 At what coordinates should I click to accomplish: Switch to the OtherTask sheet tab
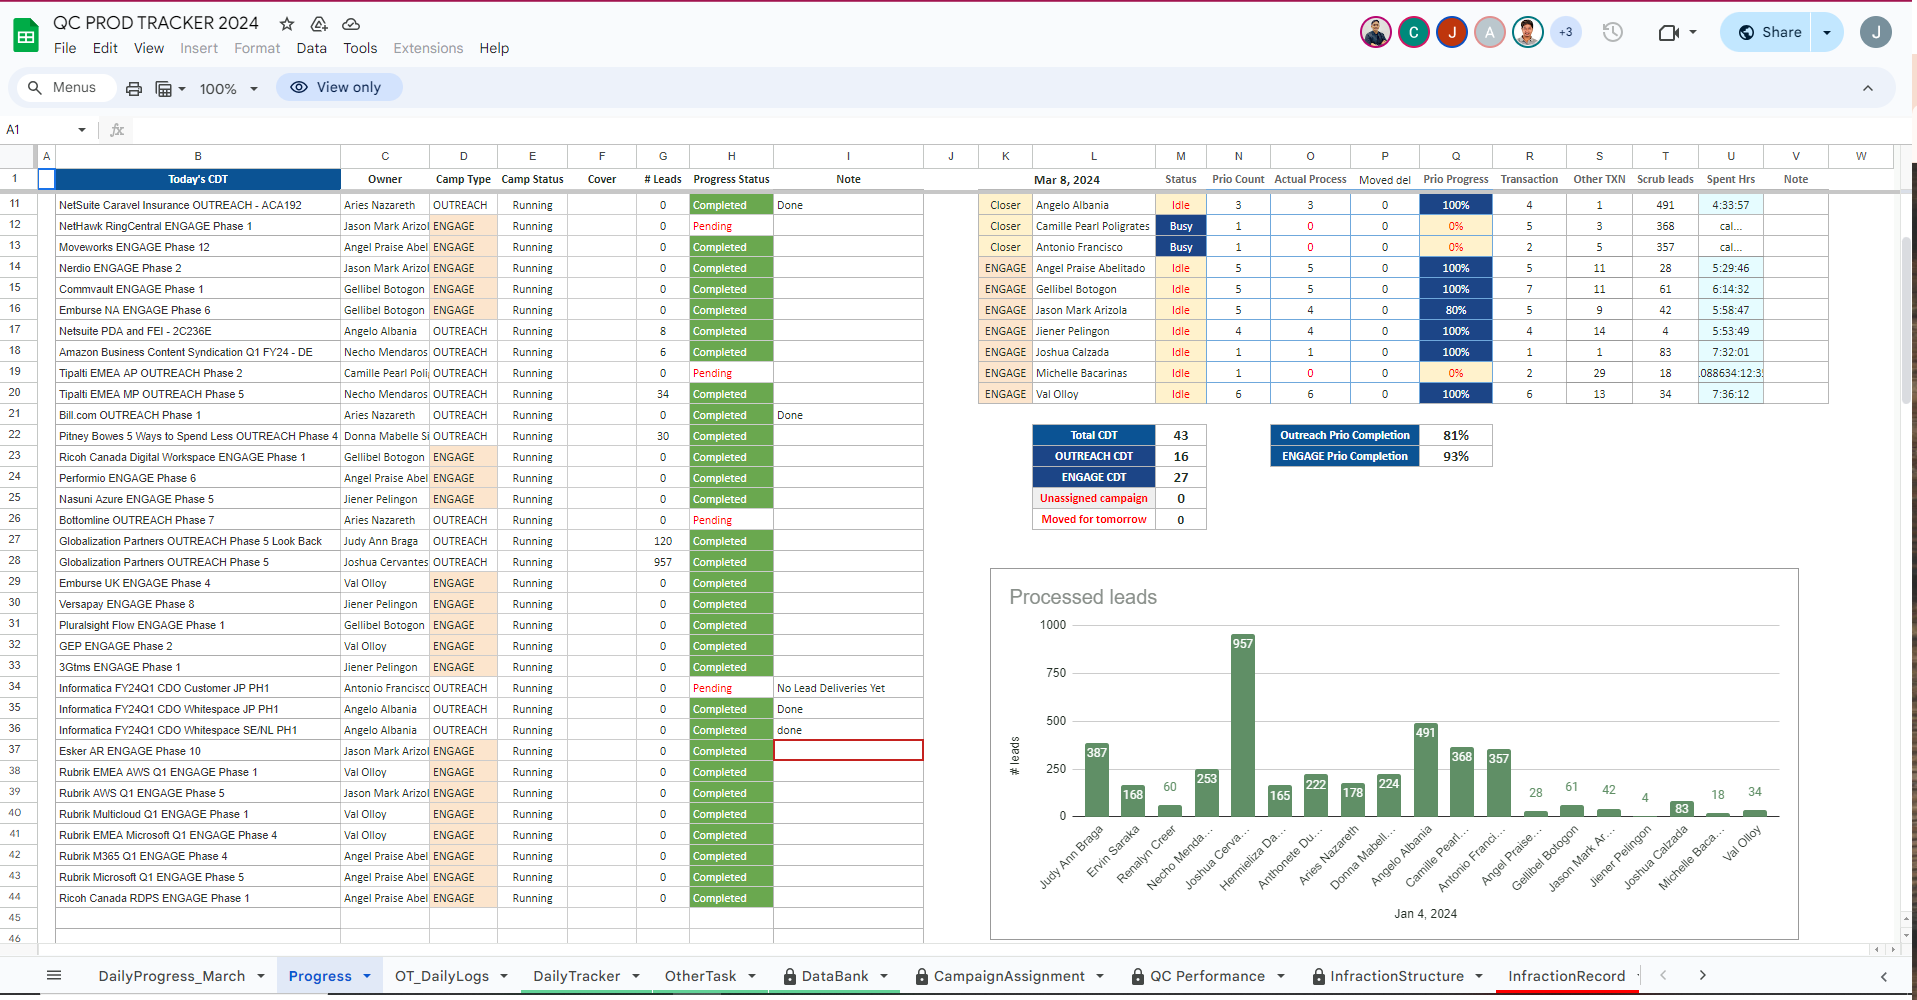tap(700, 976)
